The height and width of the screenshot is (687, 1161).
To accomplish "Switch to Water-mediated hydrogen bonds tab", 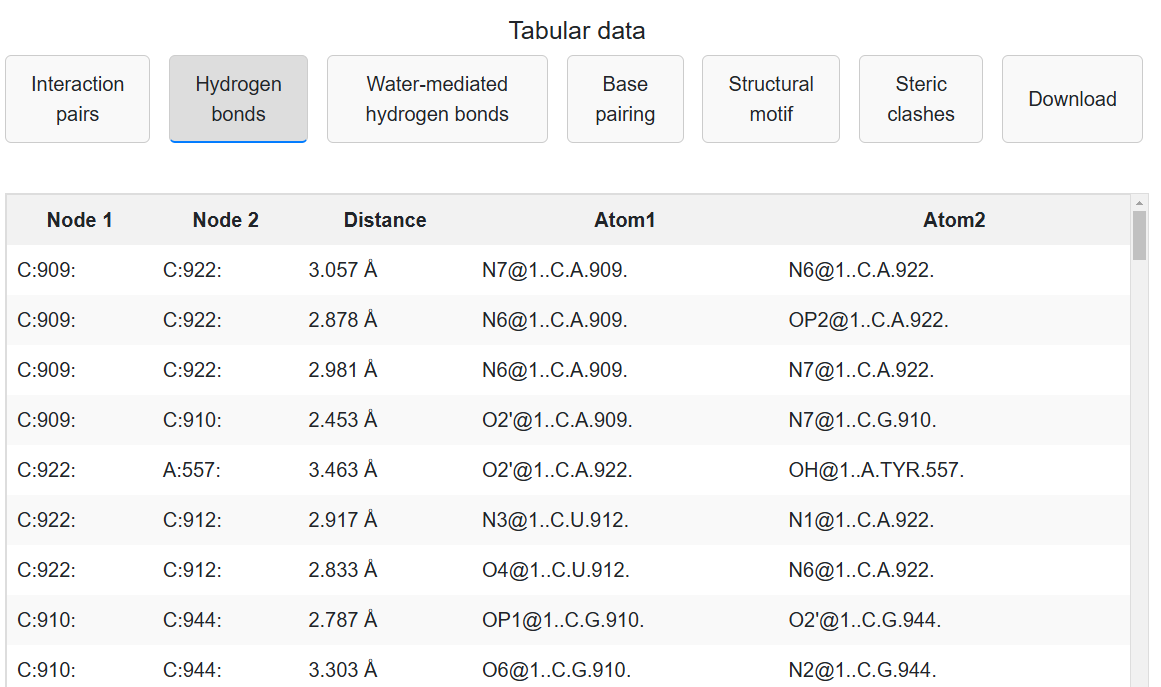I will [437, 99].
